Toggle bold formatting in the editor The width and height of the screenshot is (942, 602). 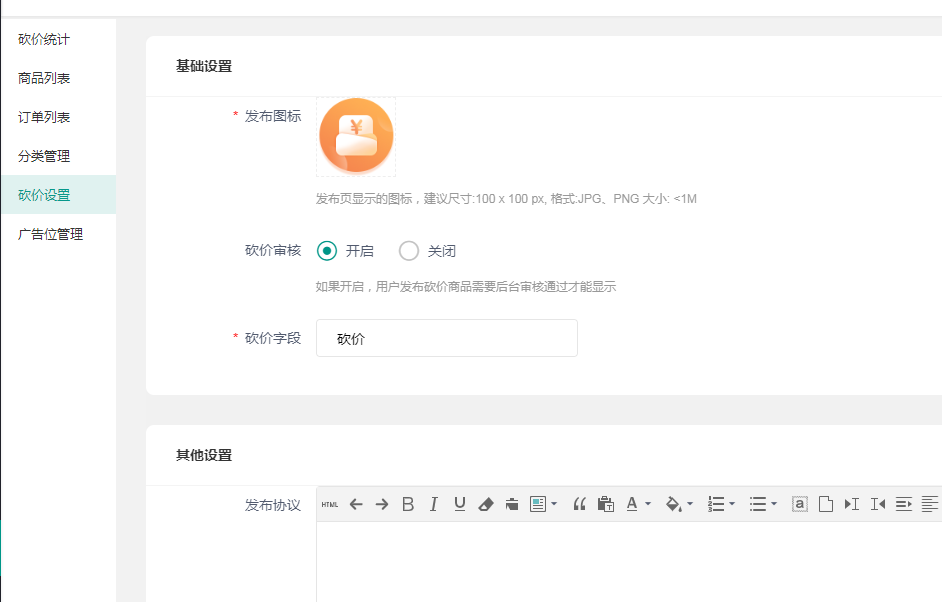point(407,504)
